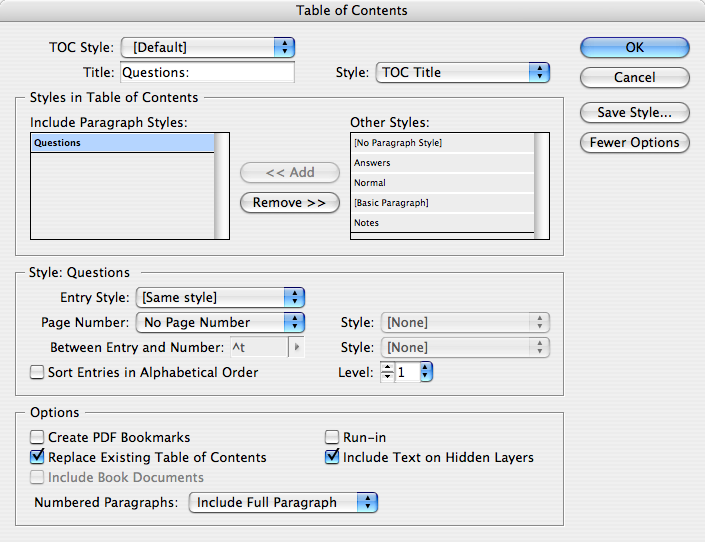
Task: Toggle the Run-in checkbox
Action: coord(333,437)
